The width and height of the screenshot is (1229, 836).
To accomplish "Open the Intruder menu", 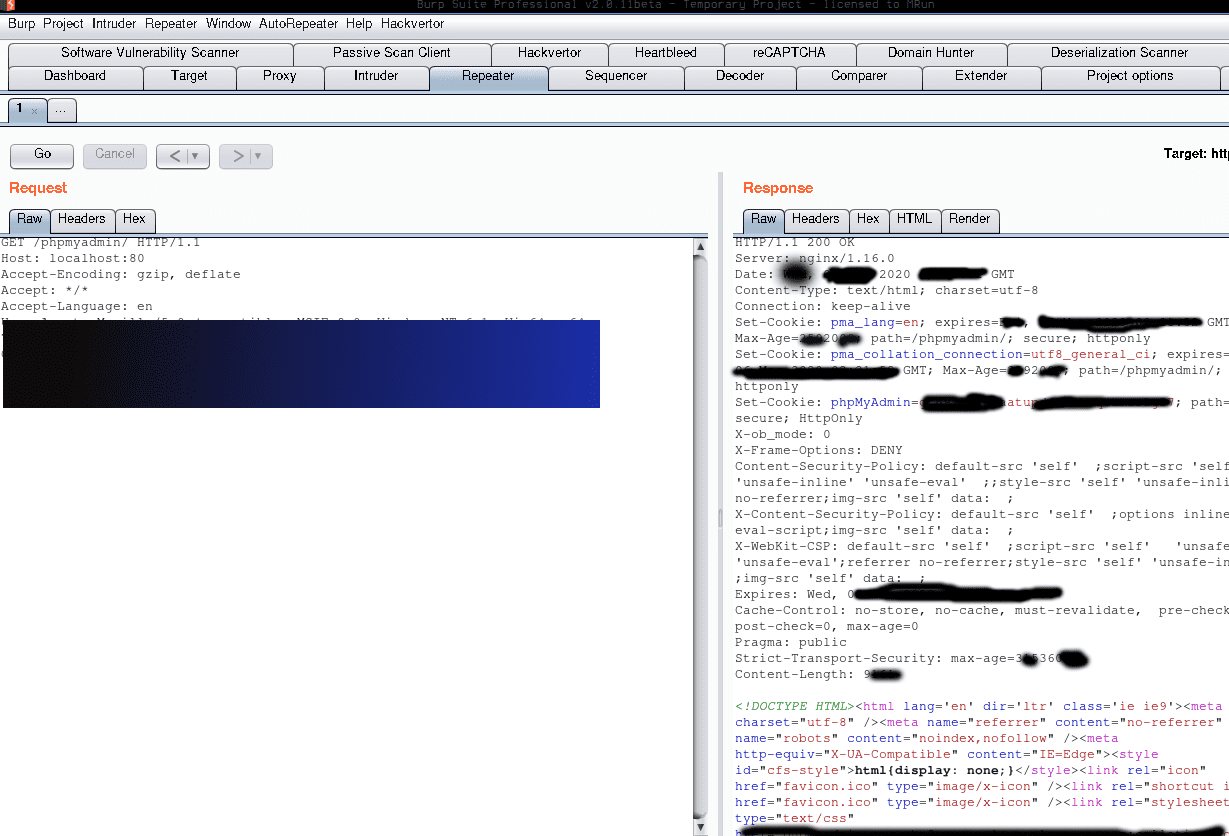I will tap(114, 23).
